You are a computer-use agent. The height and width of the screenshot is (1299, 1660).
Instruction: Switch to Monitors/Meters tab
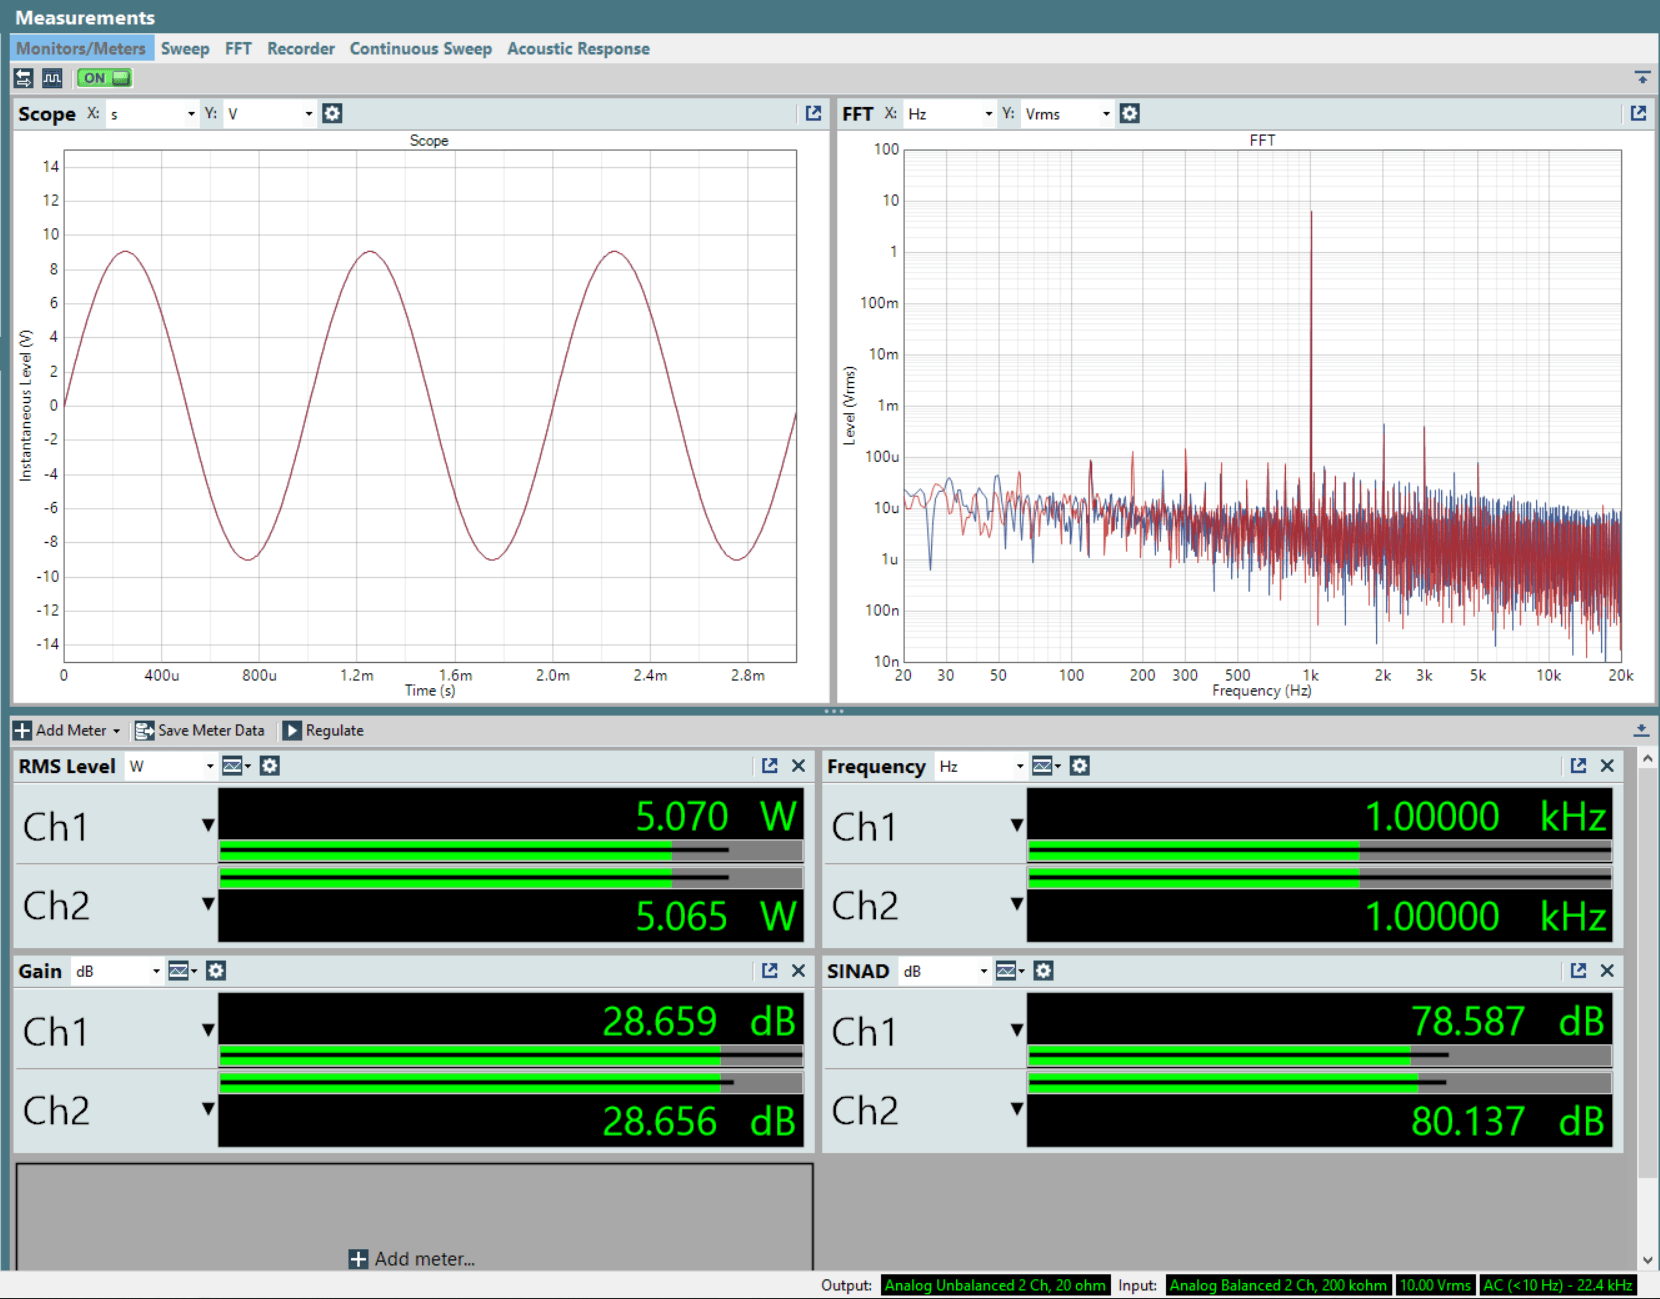pyautogui.click(x=81, y=48)
